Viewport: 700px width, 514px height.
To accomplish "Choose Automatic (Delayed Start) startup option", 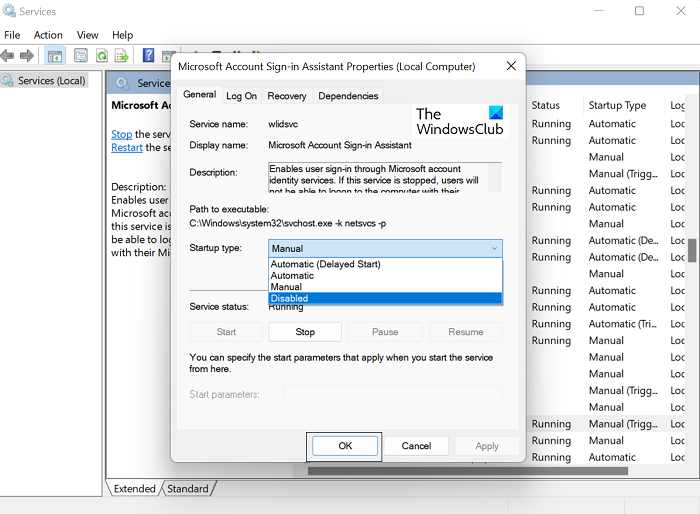I will click(x=385, y=264).
